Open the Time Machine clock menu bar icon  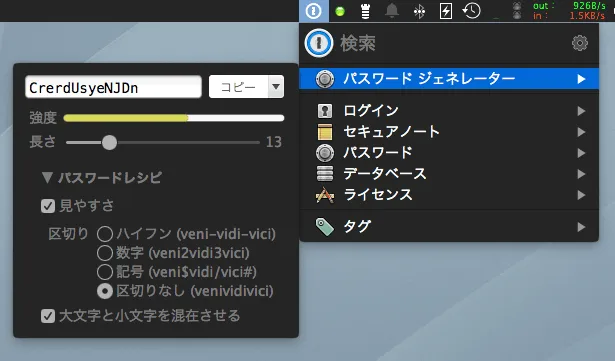coord(471,11)
